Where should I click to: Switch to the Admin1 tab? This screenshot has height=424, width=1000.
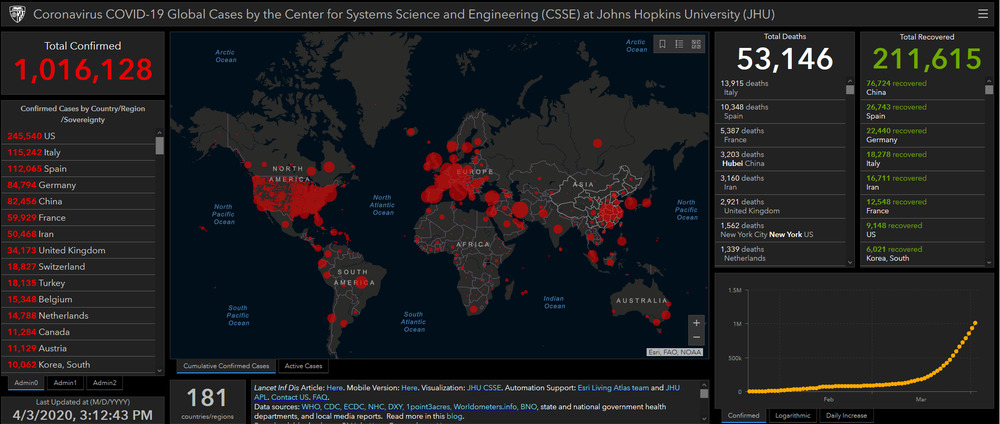(66, 382)
